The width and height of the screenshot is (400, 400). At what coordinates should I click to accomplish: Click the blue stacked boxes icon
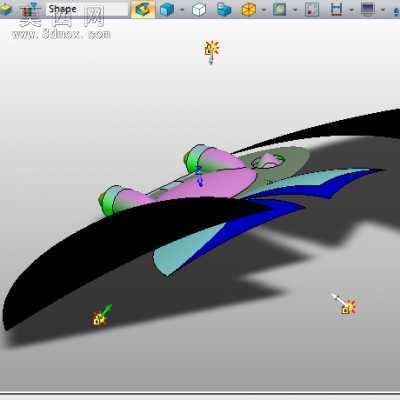(224, 9)
